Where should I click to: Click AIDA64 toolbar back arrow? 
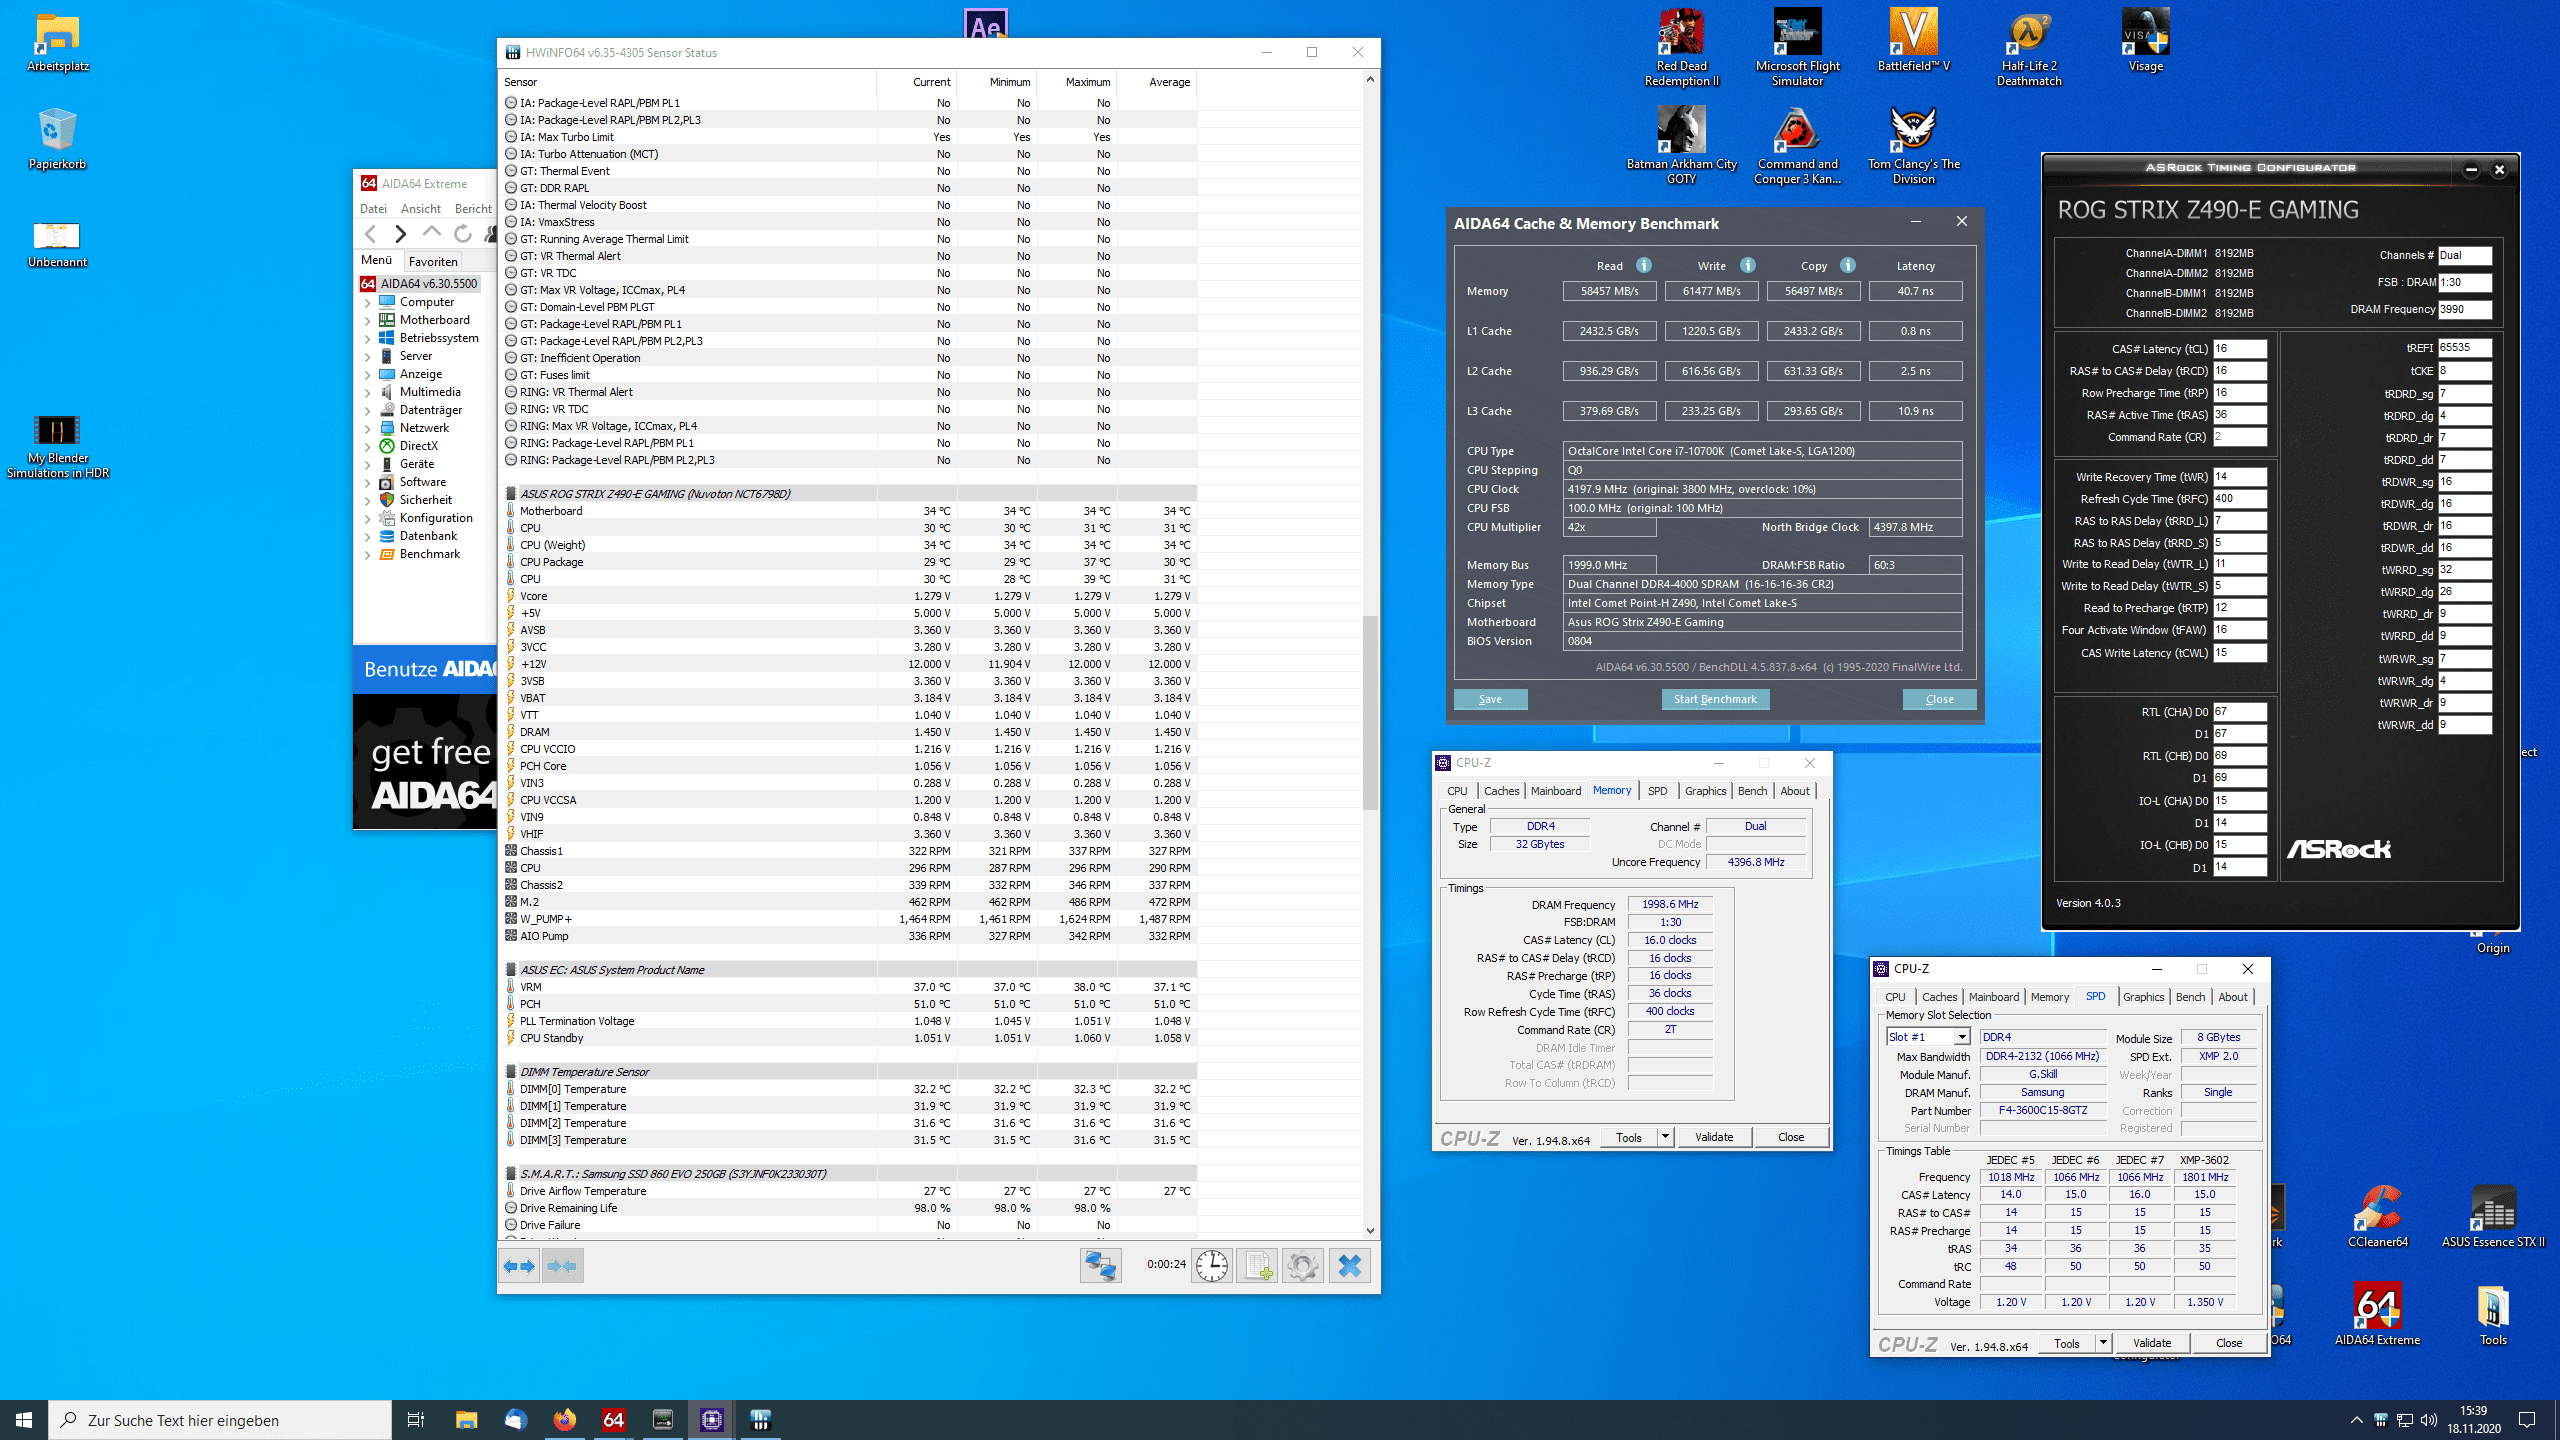(371, 233)
